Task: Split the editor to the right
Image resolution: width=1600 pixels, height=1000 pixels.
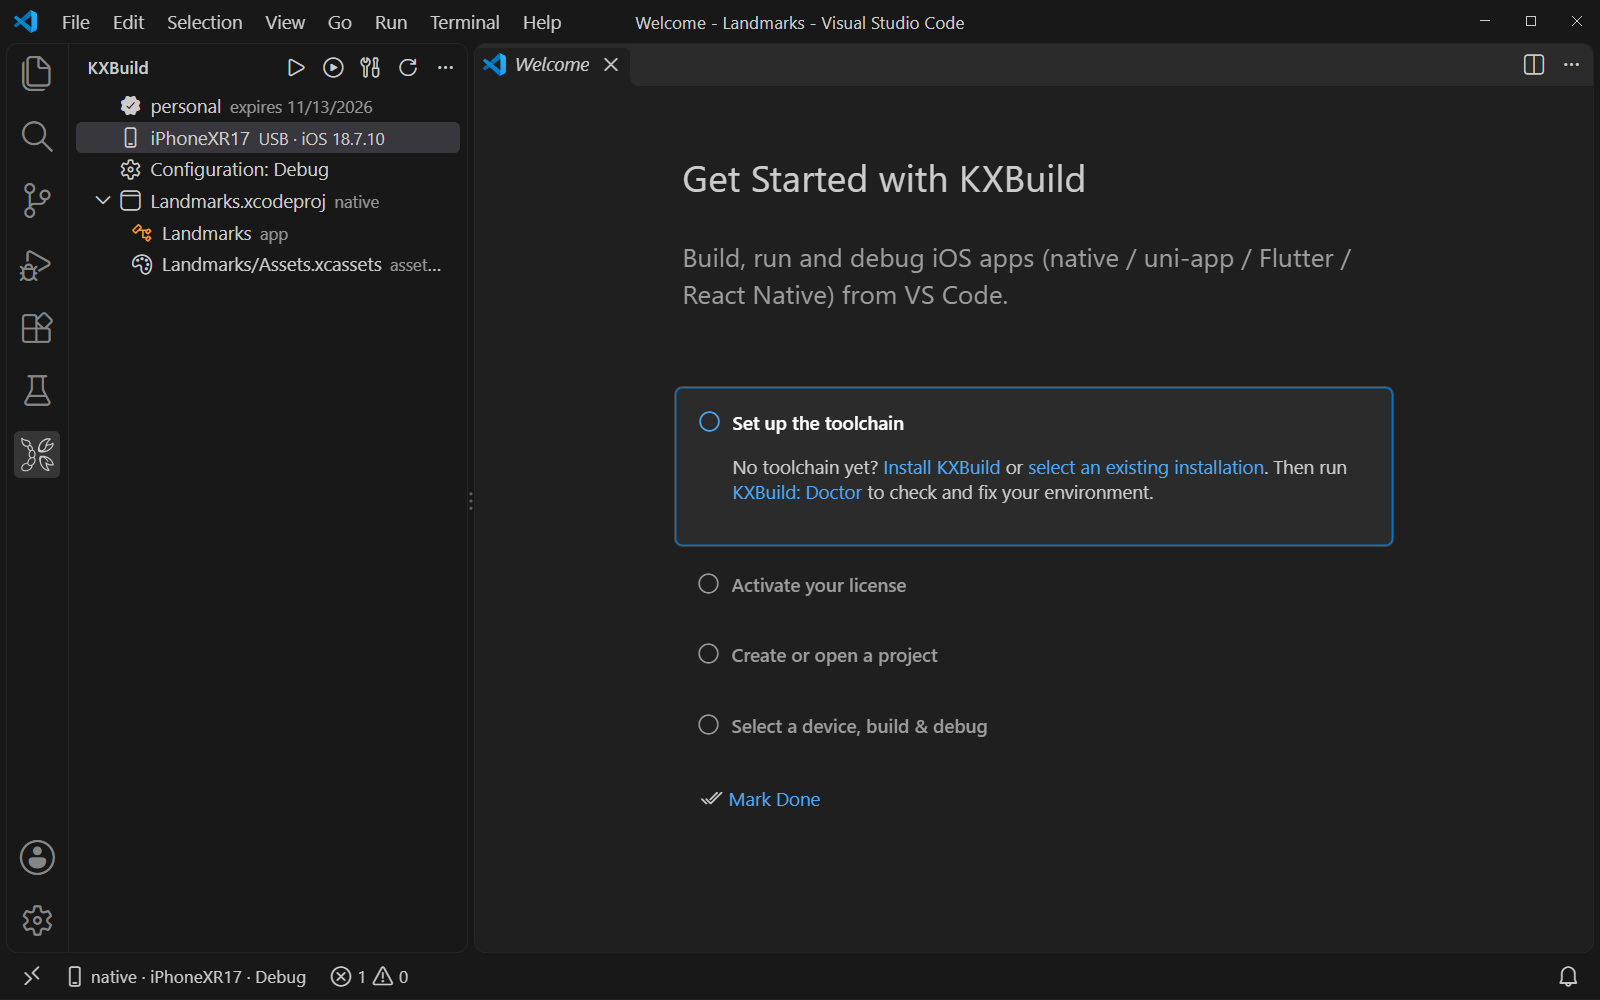Action: point(1534,65)
